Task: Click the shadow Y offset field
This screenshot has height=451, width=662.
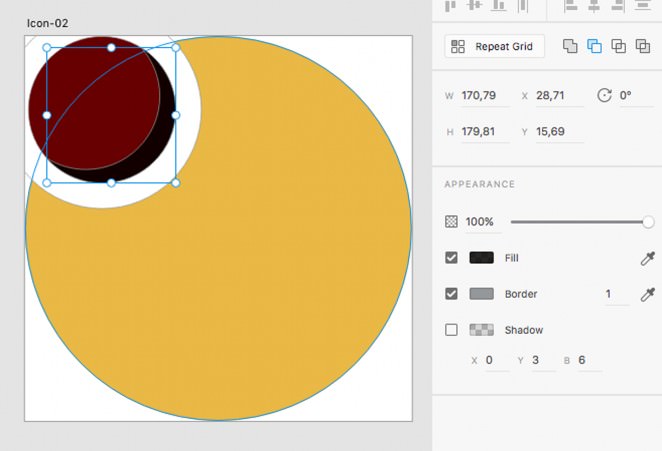Action: click(x=543, y=360)
